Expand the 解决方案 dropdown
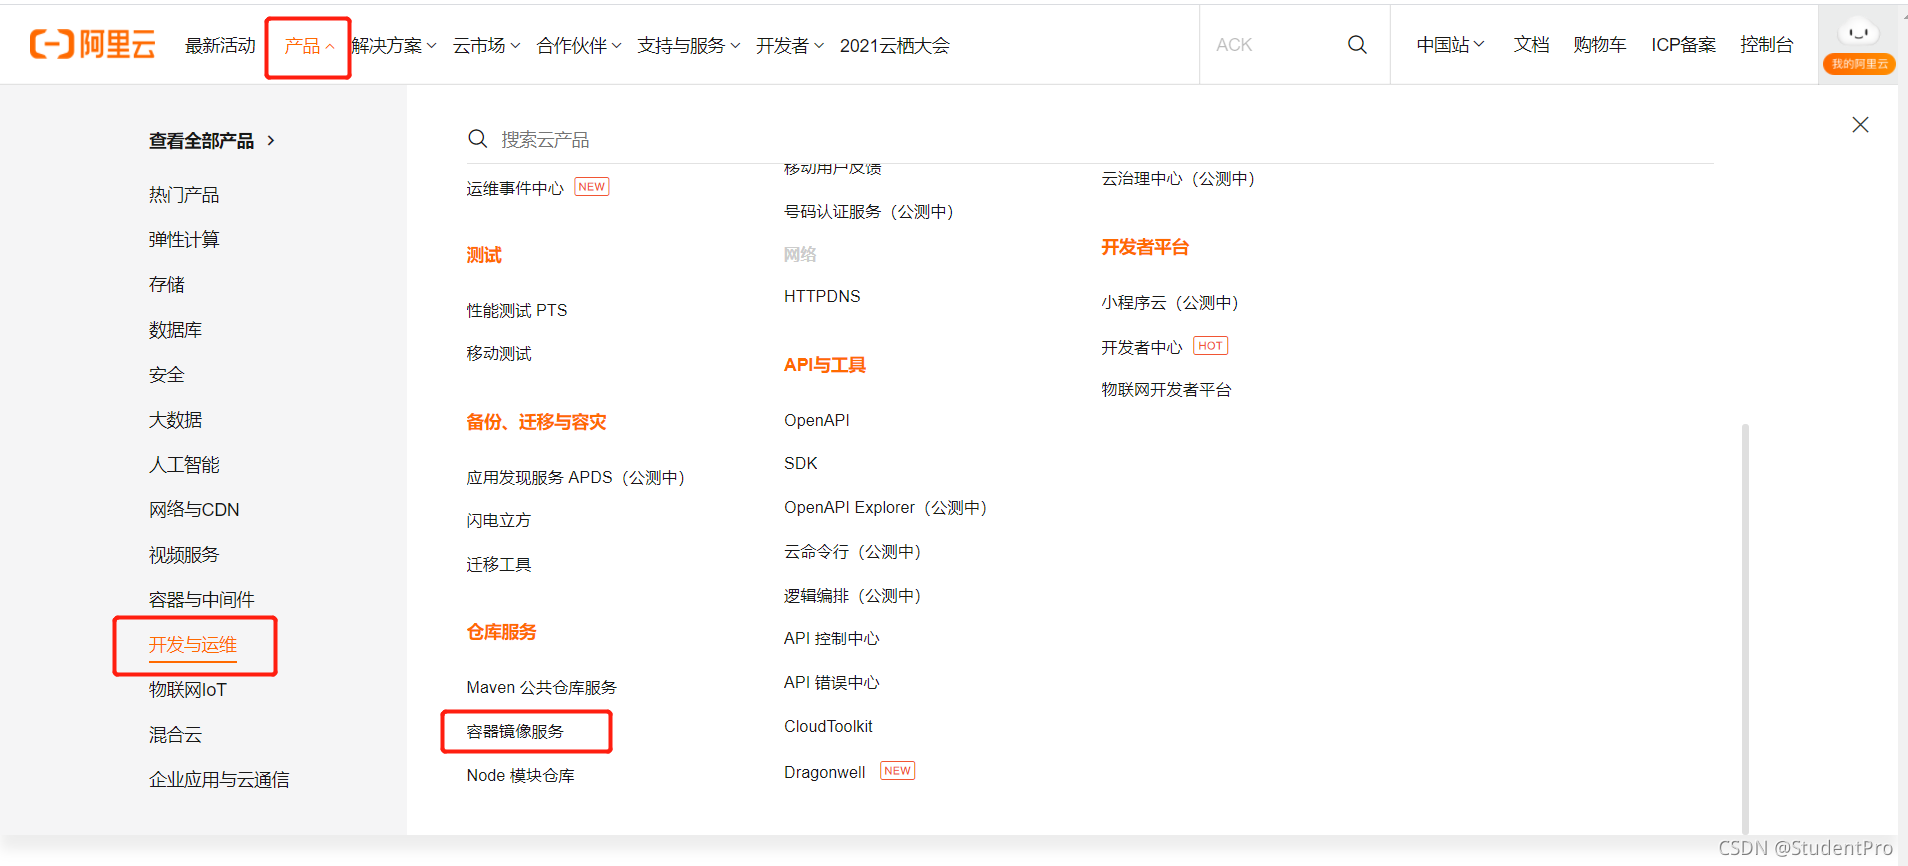Viewport: 1908px width, 866px height. (x=394, y=46)
